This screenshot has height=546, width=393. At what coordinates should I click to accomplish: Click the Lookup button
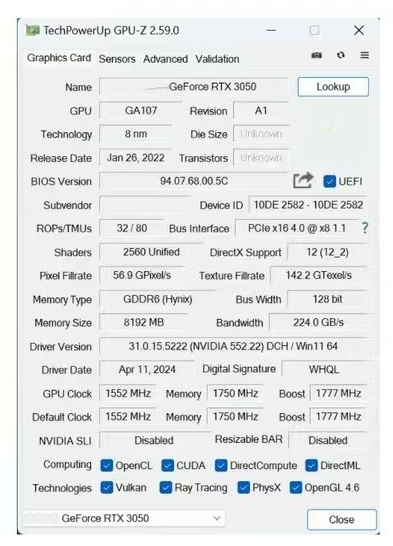click(x=333, y=87)
